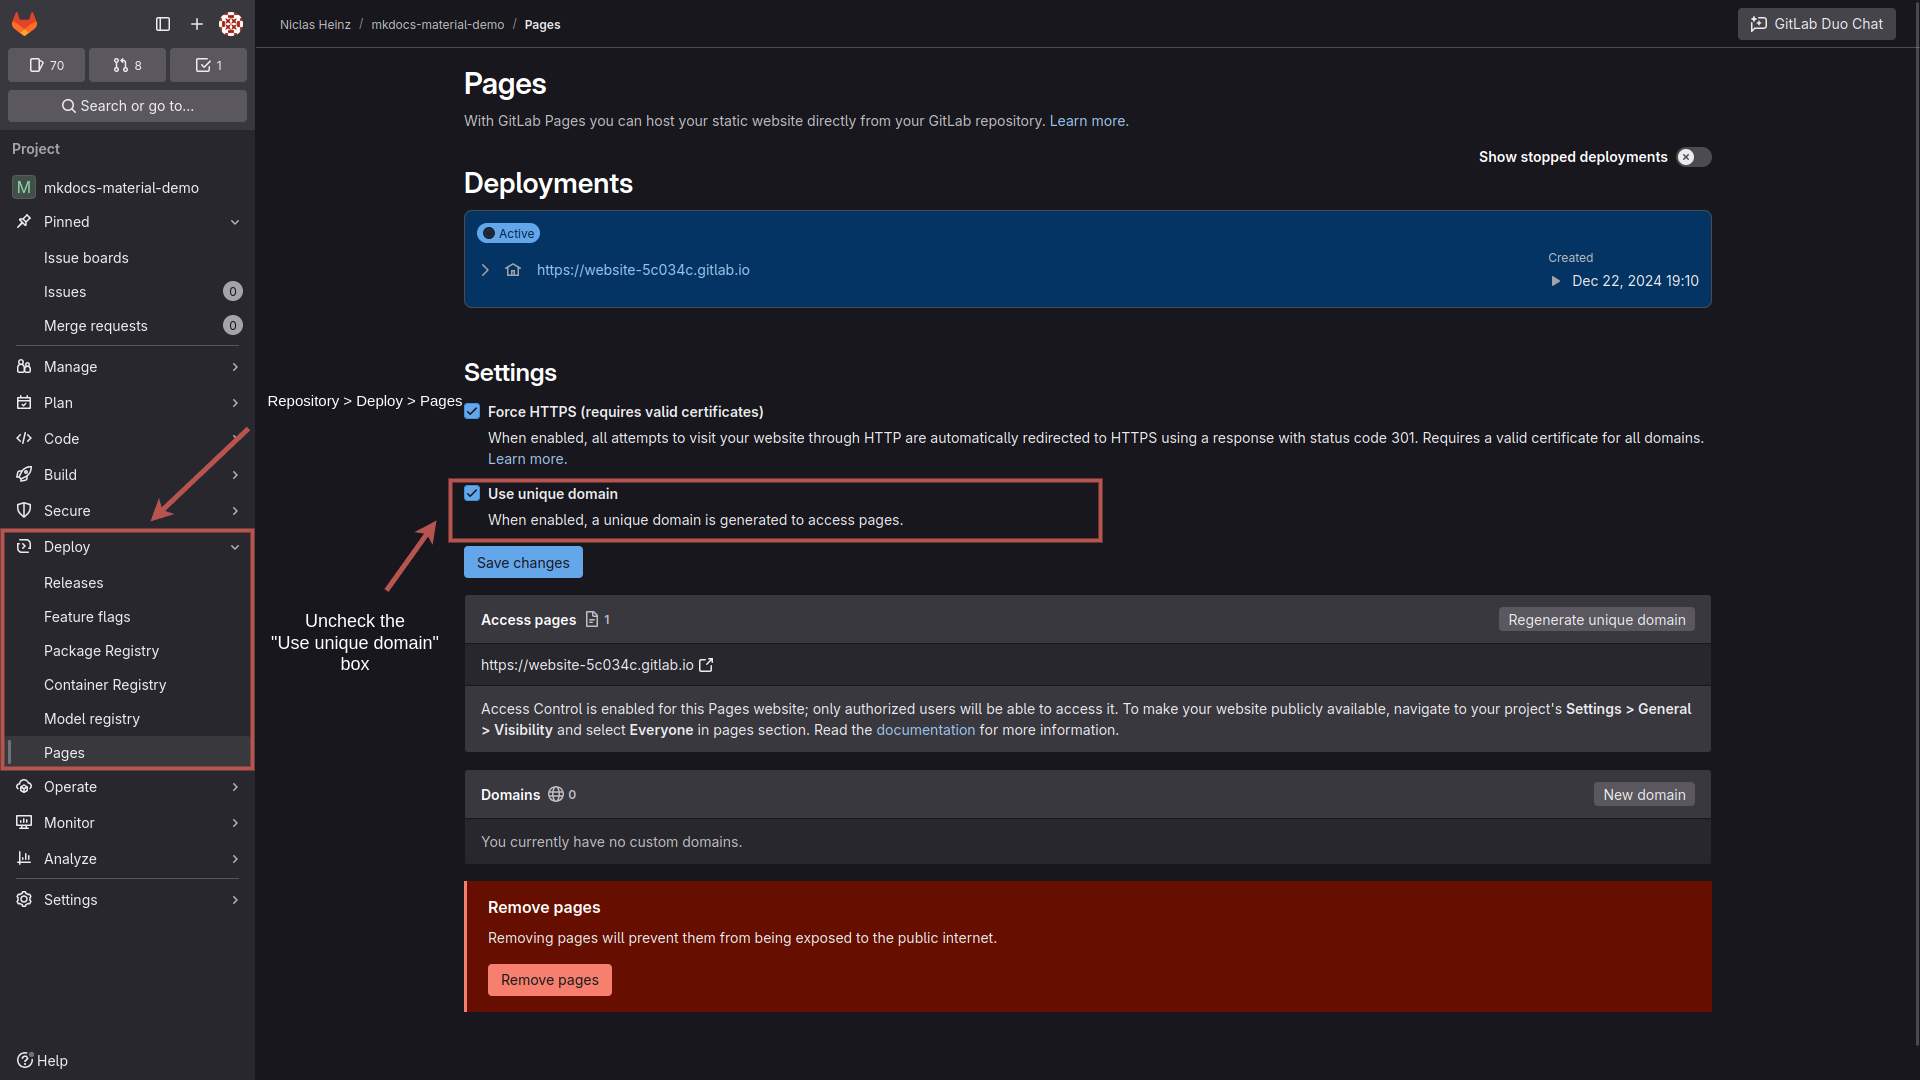Collapse the Deploy menu chevron
Screen dimensions: 1920x1080
tap(235, 547)
